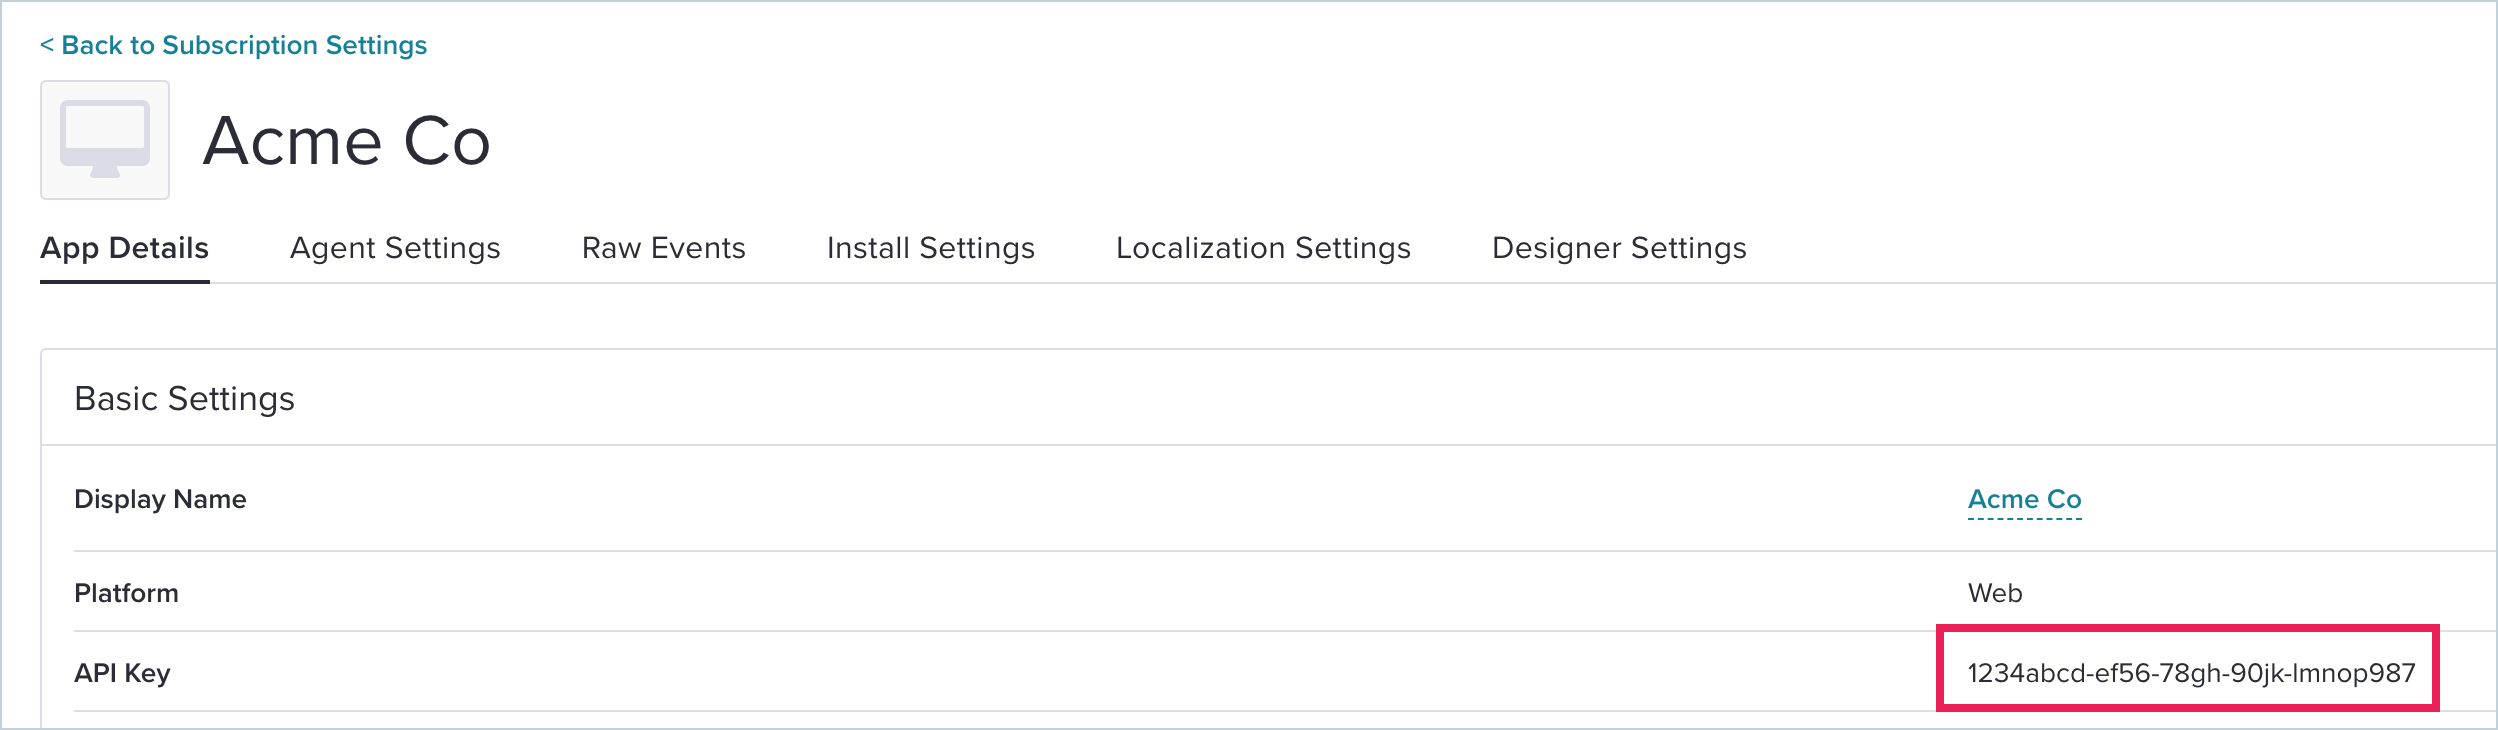
Task: Select the App Details tab
Action: [x=125, y=248]
